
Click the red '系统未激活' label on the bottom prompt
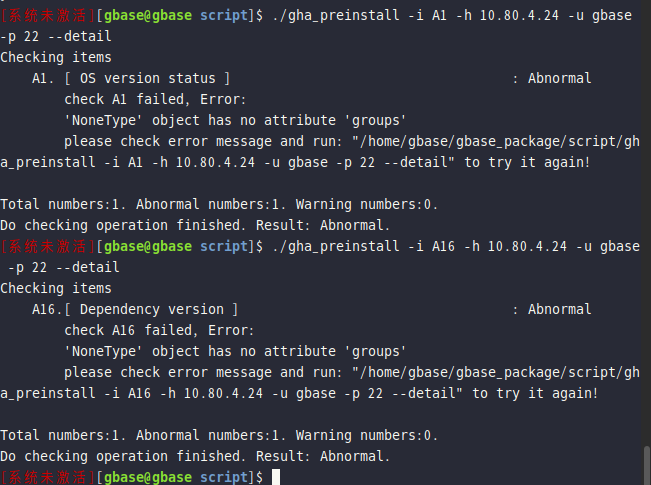[x=47, y=477]
